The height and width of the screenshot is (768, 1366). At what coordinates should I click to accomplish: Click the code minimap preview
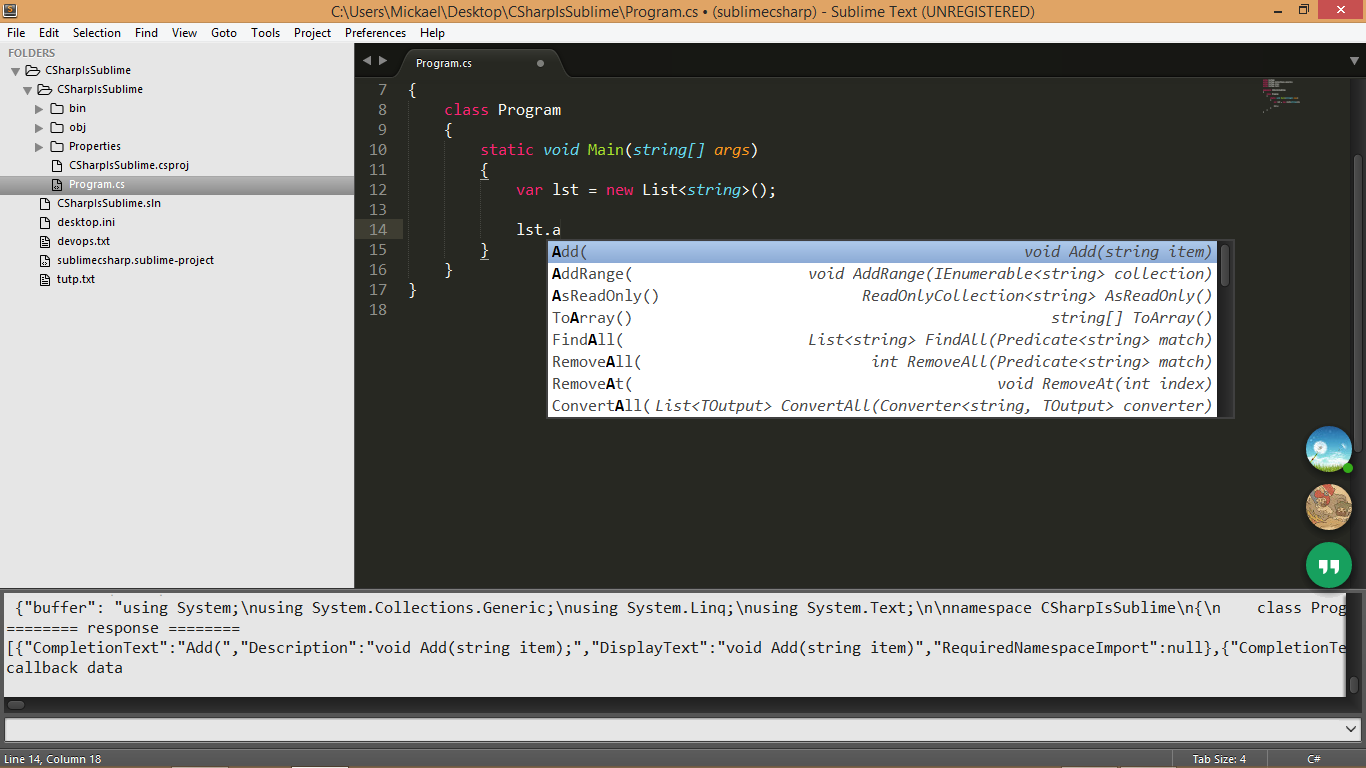click(1281, 95)
